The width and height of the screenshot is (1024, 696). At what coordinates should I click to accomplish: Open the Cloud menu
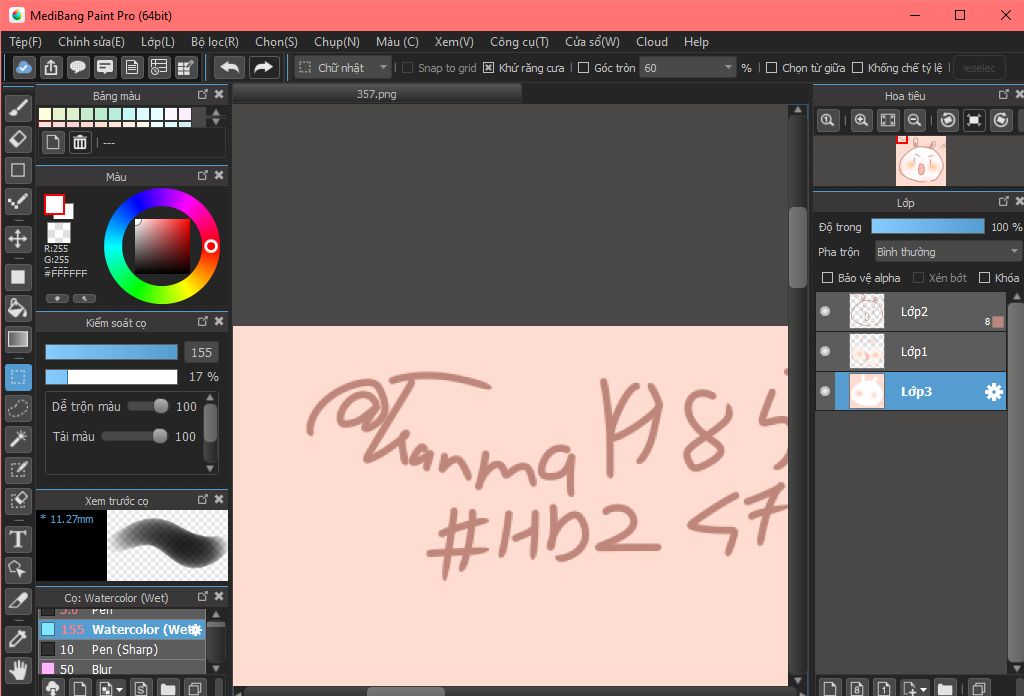coord(652,42)
